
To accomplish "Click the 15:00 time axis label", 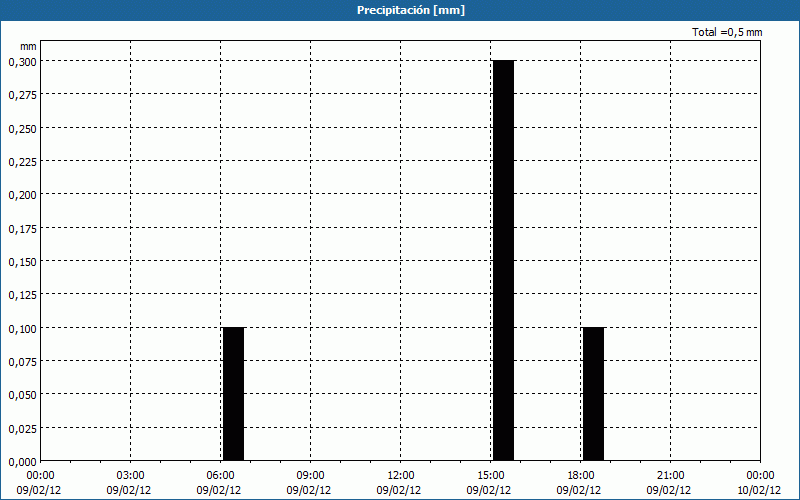I will tap(490, 476).
